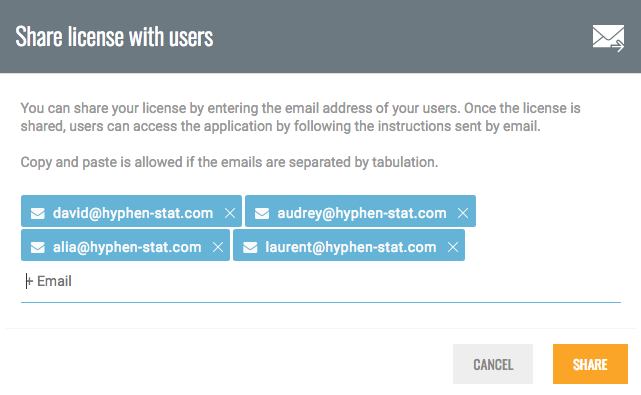Click envelope icon in david@hyphen-stat.com chip
641x395 pixels.
coord(38,213)
